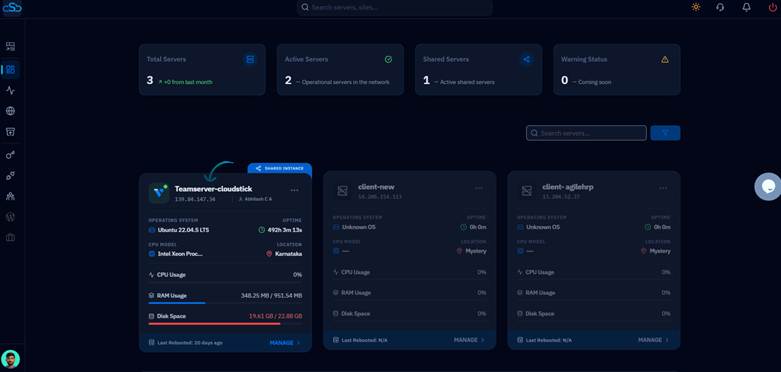Open client-new three-dot options menu

(479, 188)
